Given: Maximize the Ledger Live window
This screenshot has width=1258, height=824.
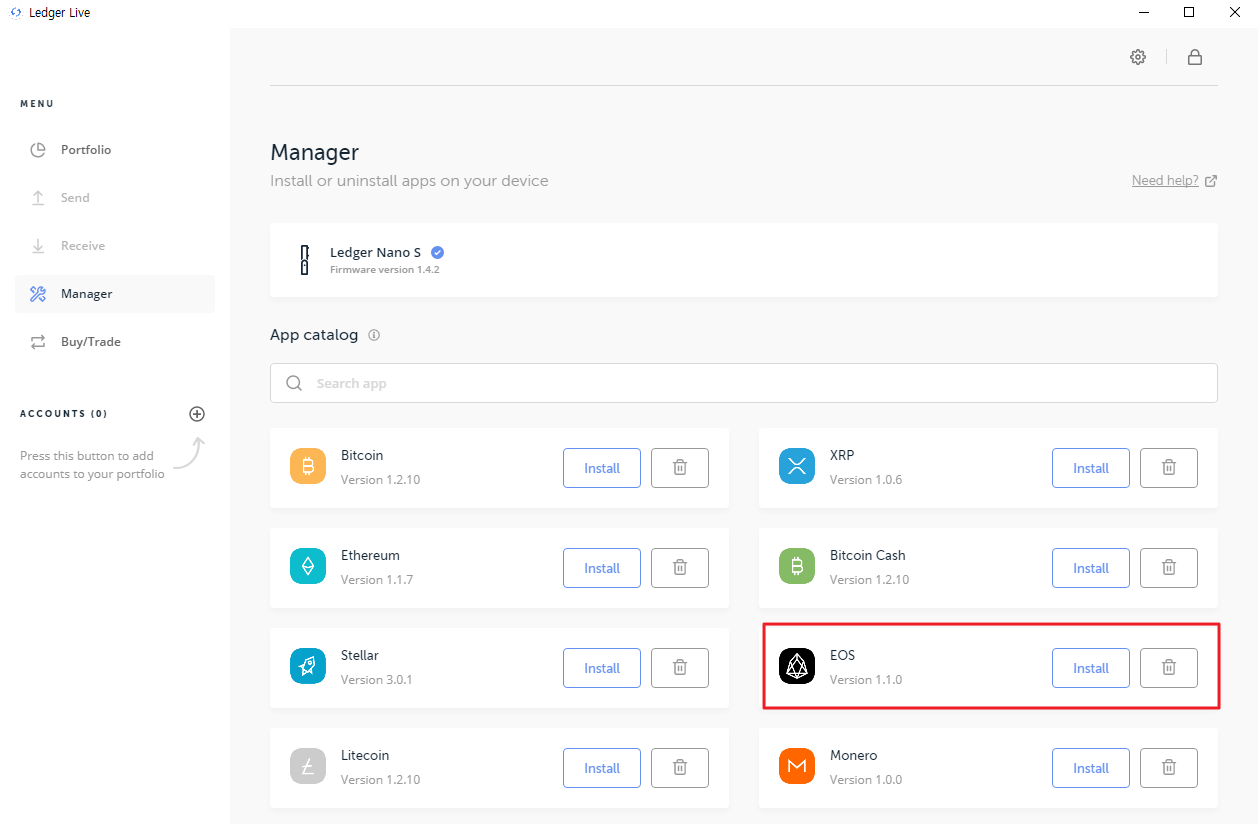Looking at the screenshot, I should coord(1189,13).
